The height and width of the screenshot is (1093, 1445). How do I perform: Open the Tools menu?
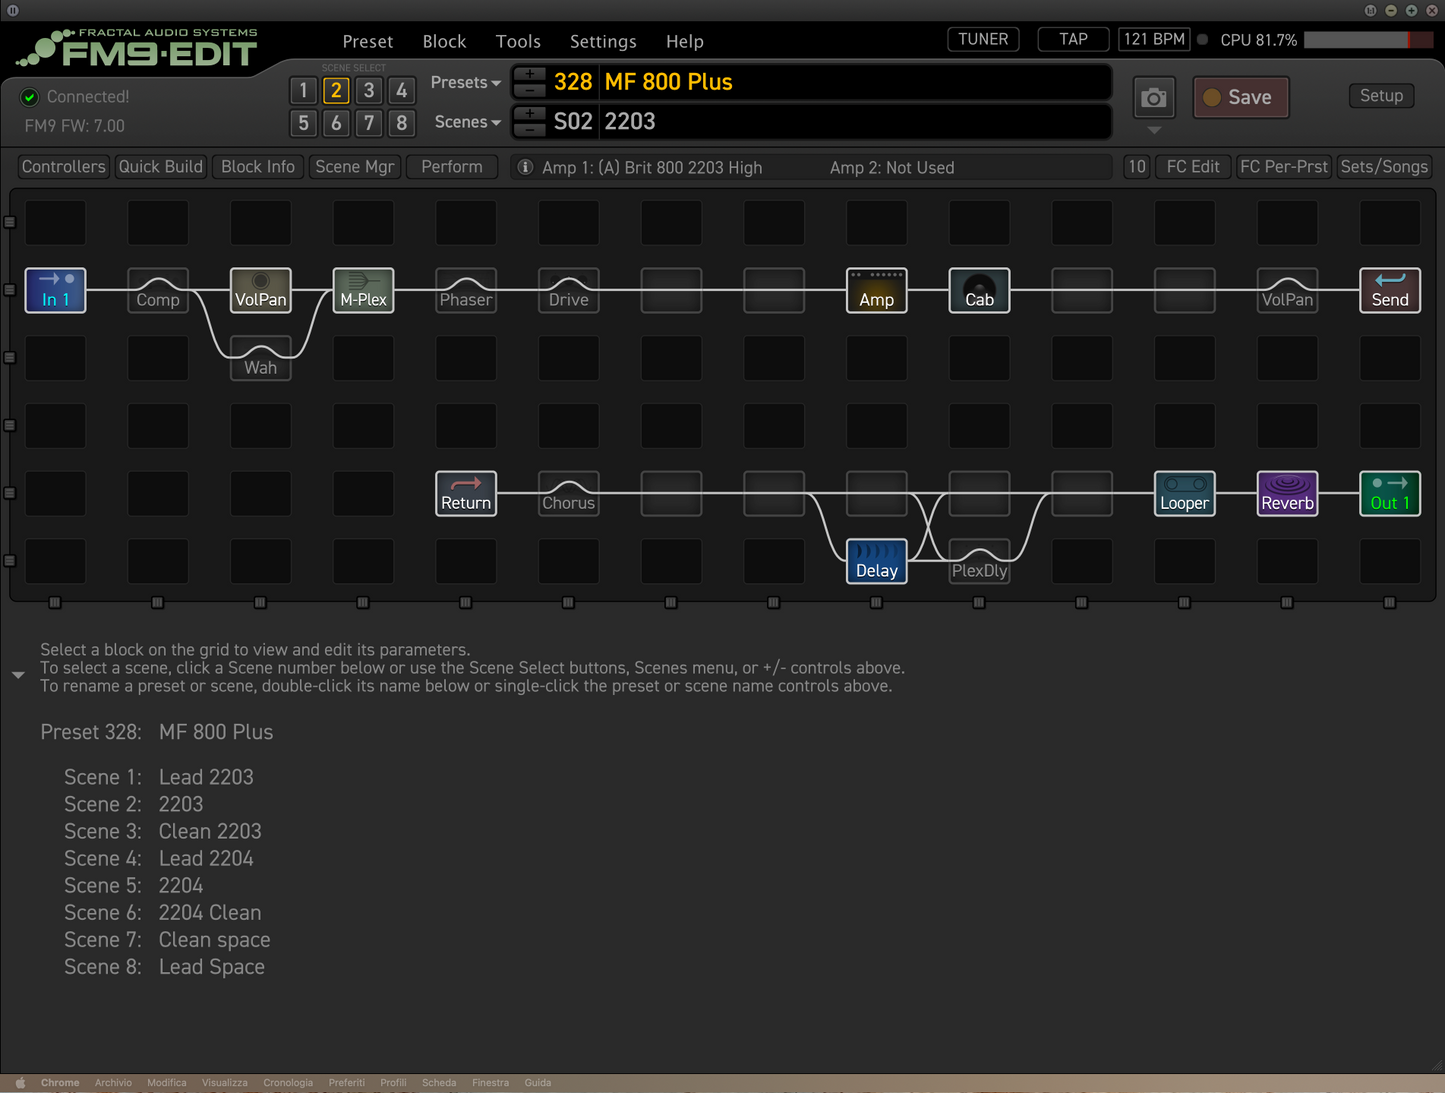(518, 41)
